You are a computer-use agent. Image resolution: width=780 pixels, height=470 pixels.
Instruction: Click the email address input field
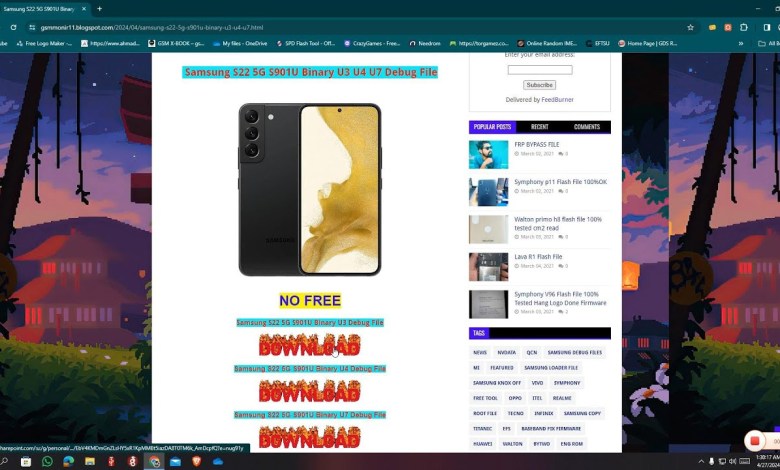[x=540, y=70]
